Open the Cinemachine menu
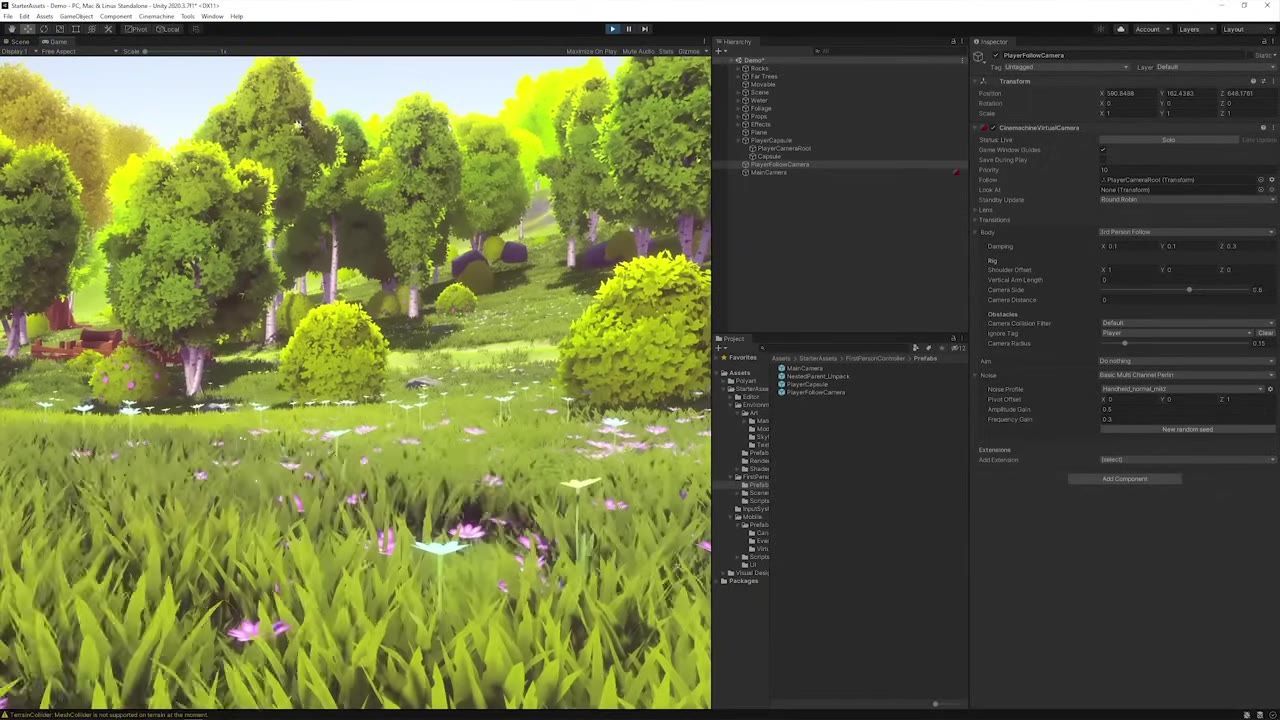Image resolution: width=1280 pixels, height=720 pixels. tap(156, 17)
